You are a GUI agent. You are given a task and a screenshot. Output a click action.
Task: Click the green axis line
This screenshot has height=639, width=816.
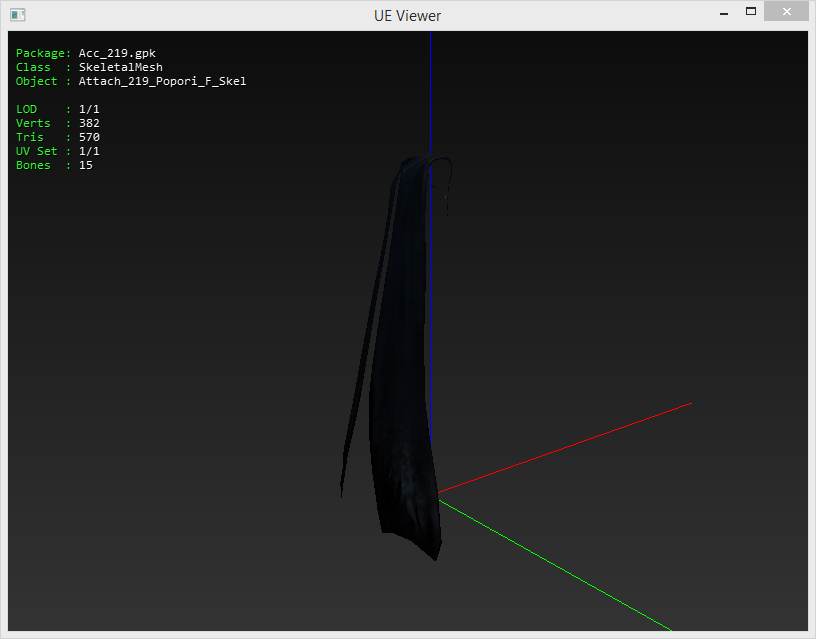(560, 568)
